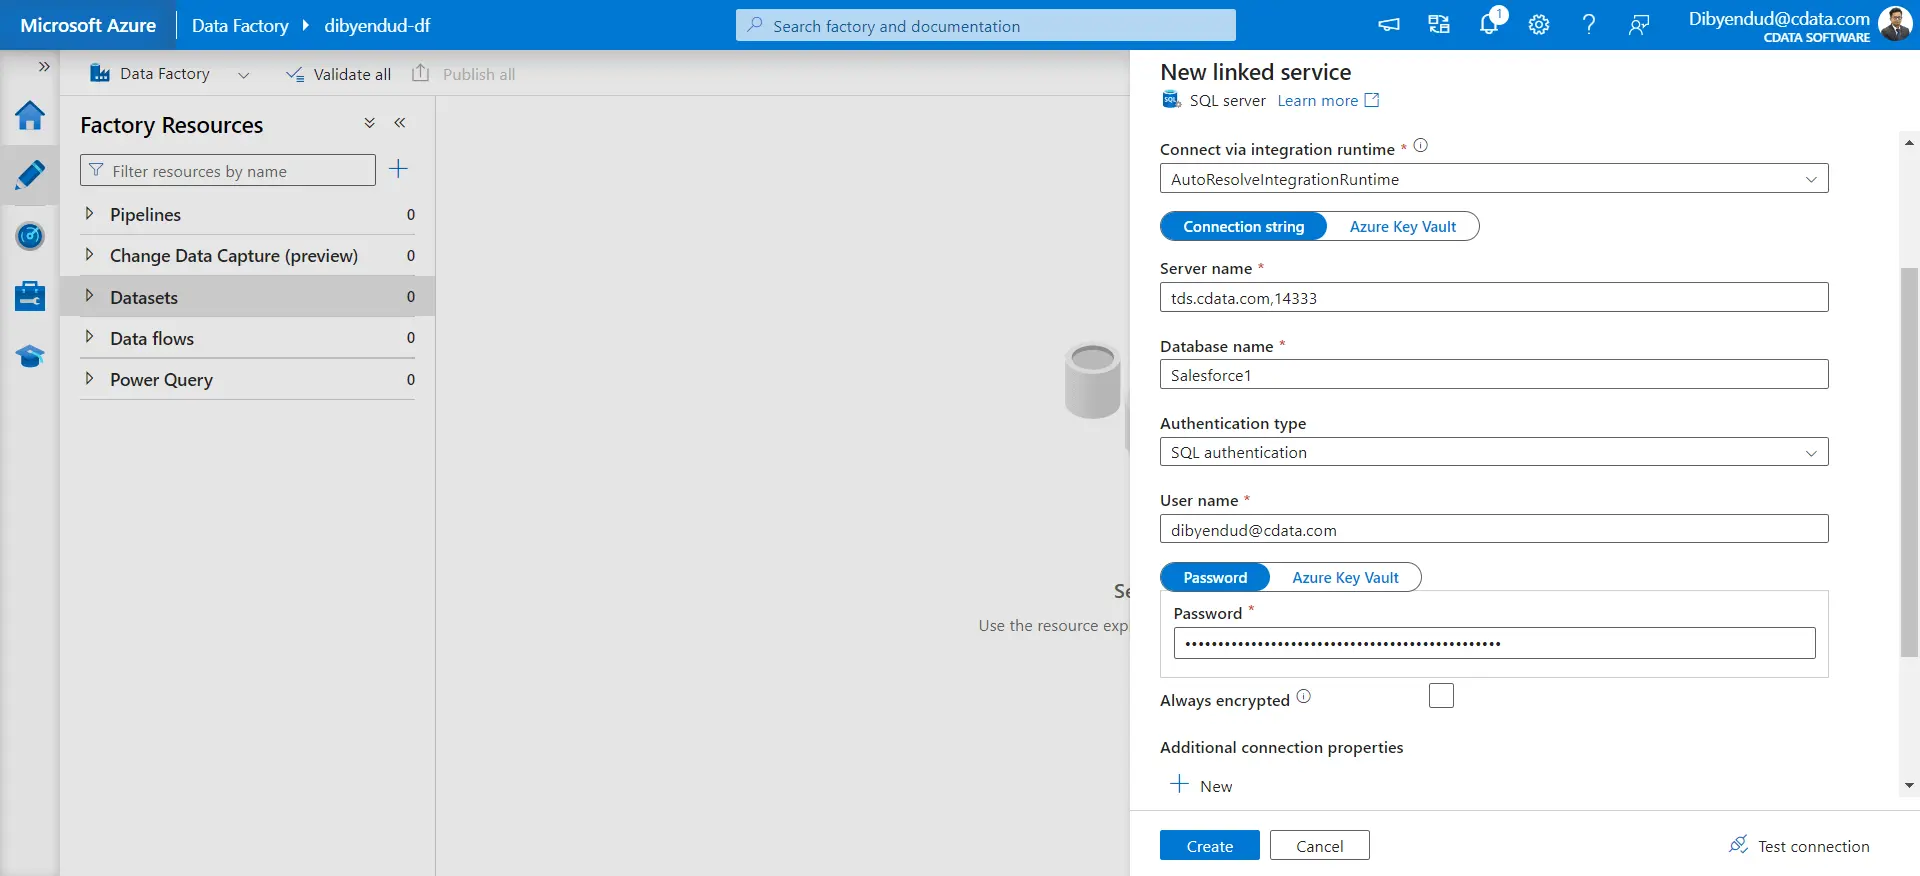Click New additional connection property
This screenshot has width=1920, height=876.
(1202, 786)
